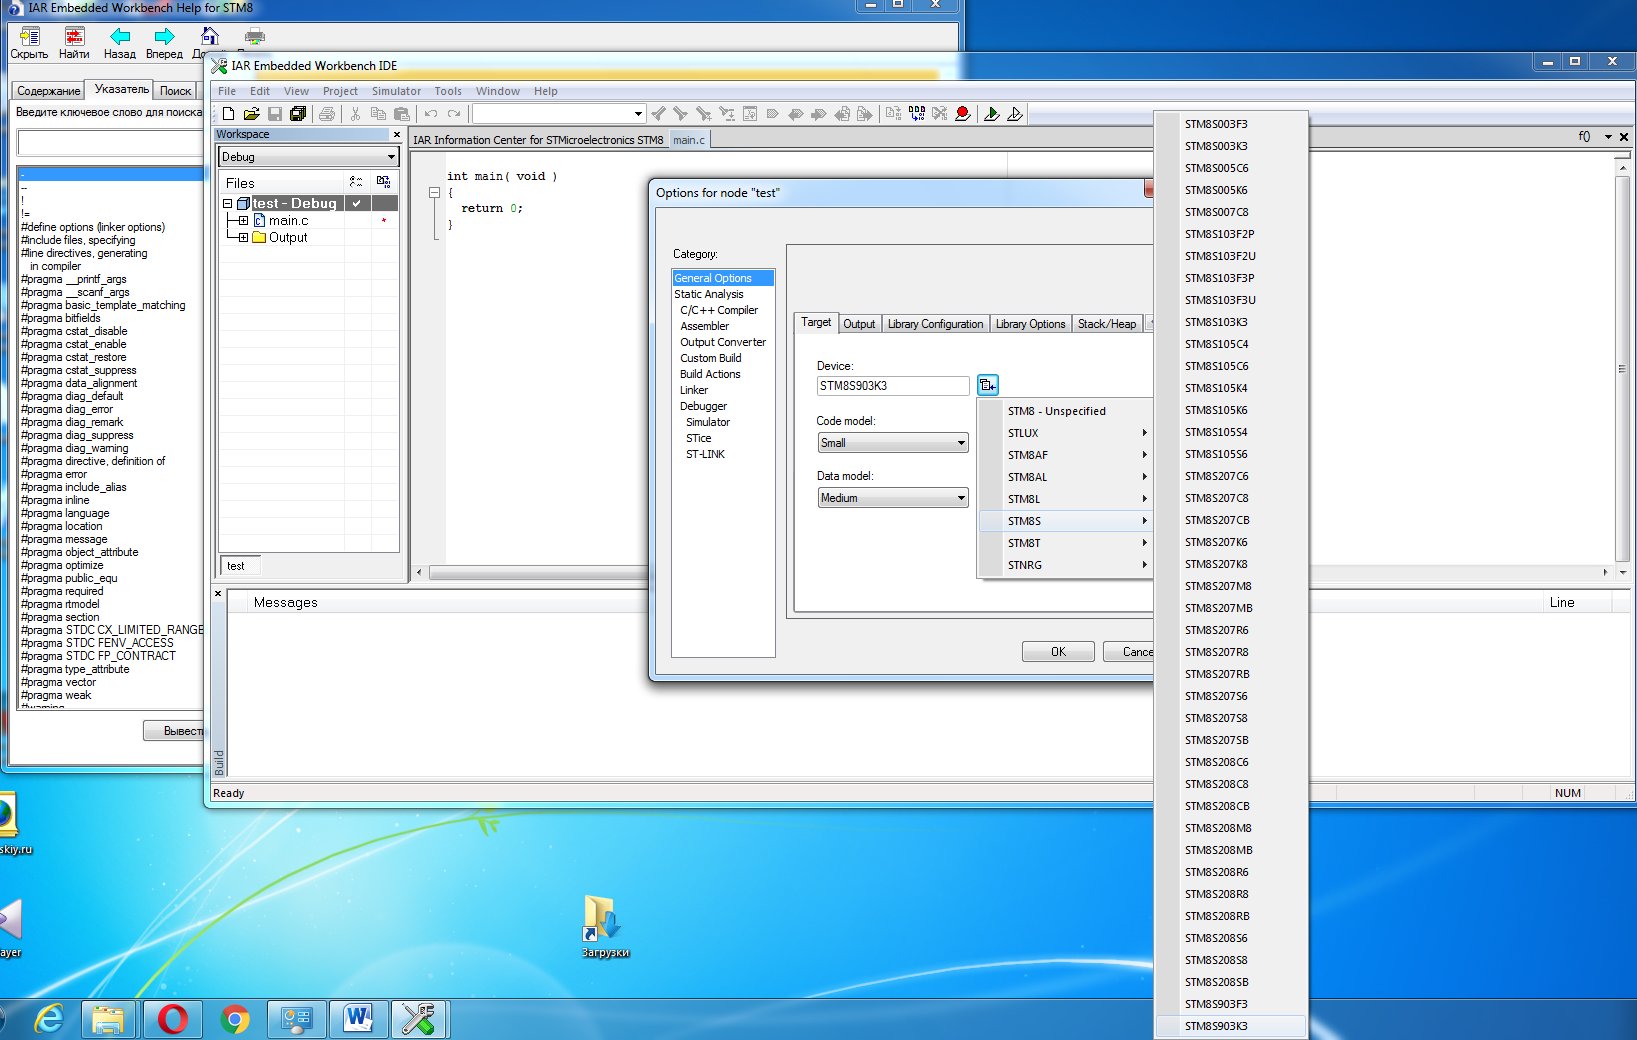Screen dimensions: 1637x1040
Task: Open Internet Explorer from the taskbar
Action: 48,1019
